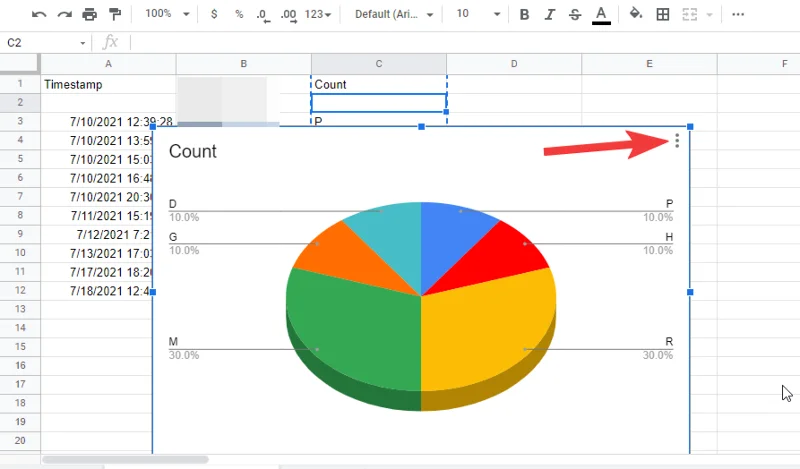Open the fill color picker
Viewport: 800px width, 469px height.
pyautogui.click(x=636, y=14)
